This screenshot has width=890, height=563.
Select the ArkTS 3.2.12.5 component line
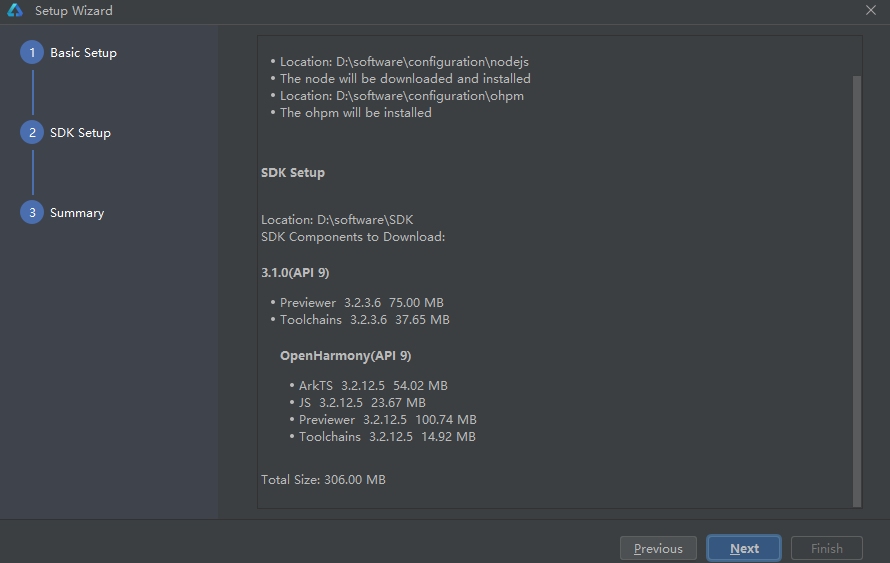point(372,385)
